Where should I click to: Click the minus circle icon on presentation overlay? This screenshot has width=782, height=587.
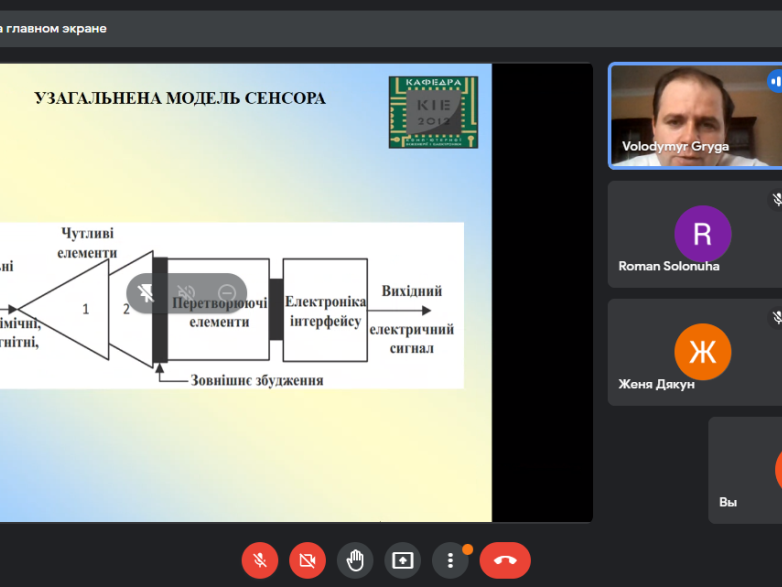pos(226,293)
